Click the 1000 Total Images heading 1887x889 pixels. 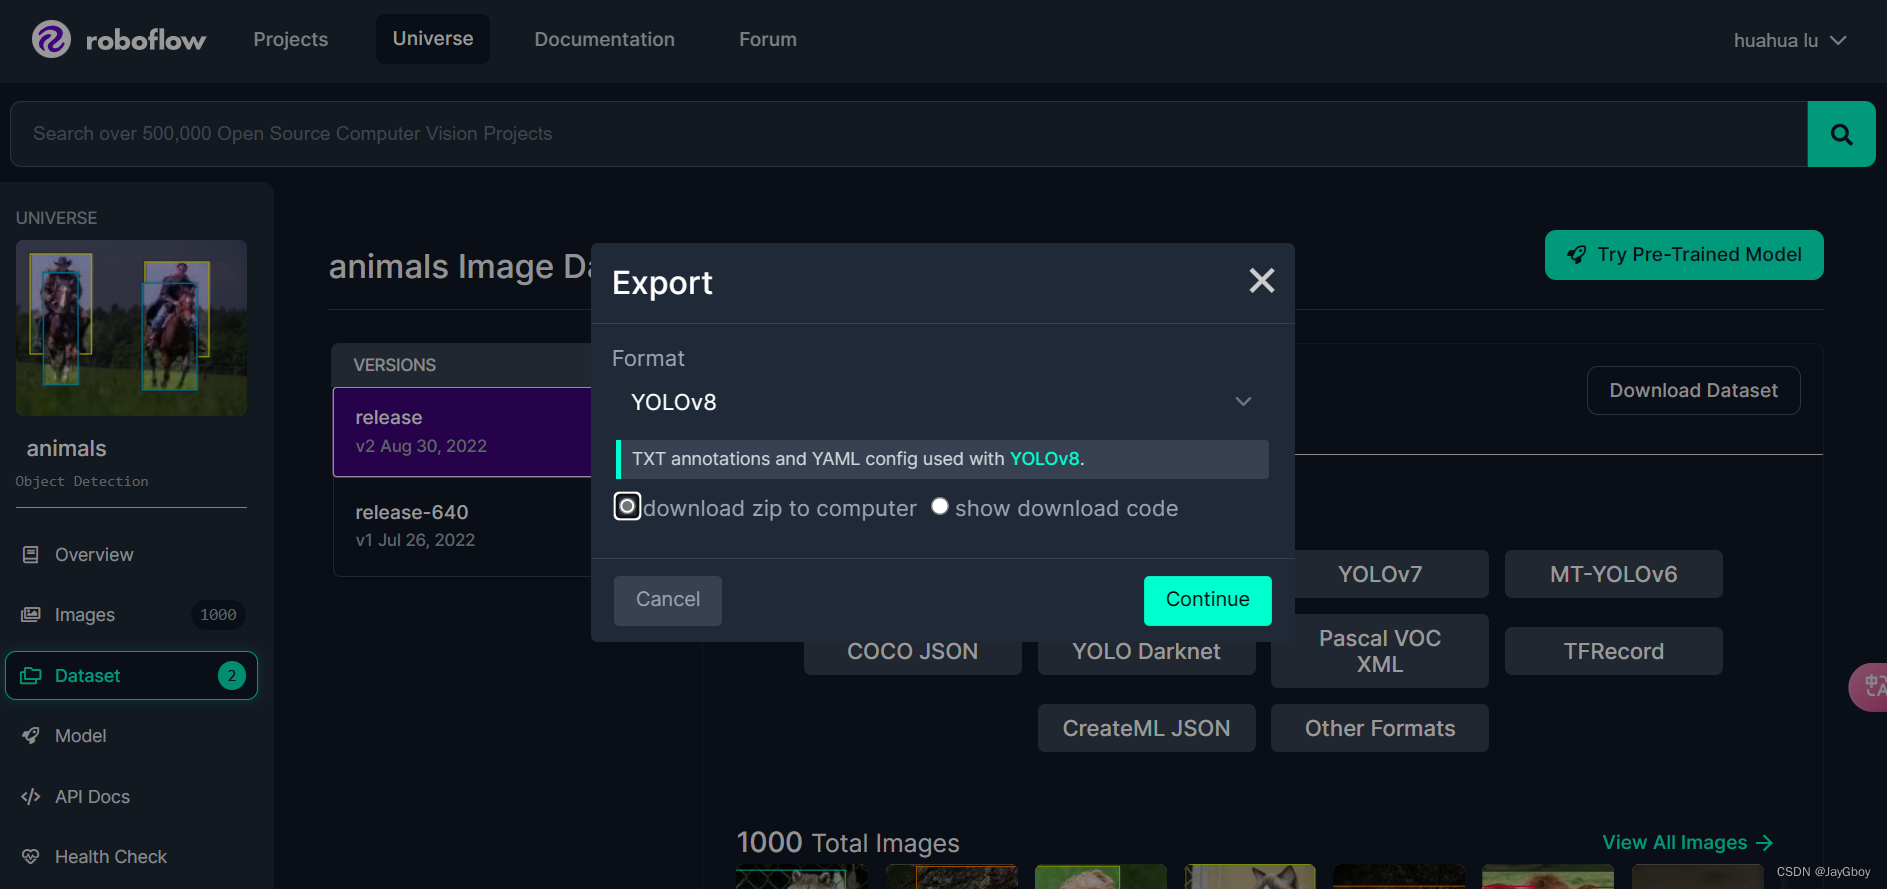(x=848, y=843)
